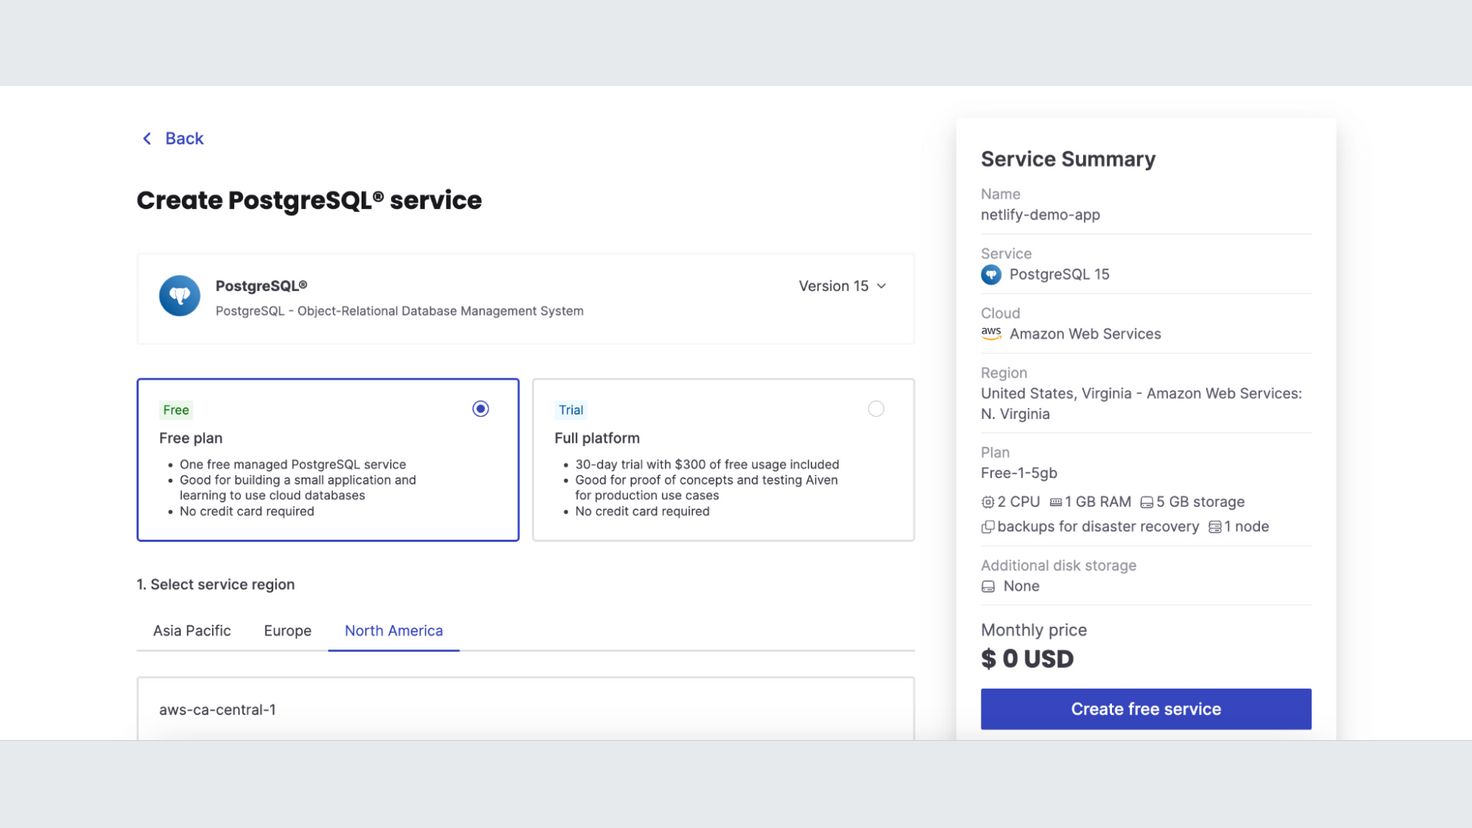
Task: Click the PostgreSQL icon in Service Summary
Action: click(991, 275)
